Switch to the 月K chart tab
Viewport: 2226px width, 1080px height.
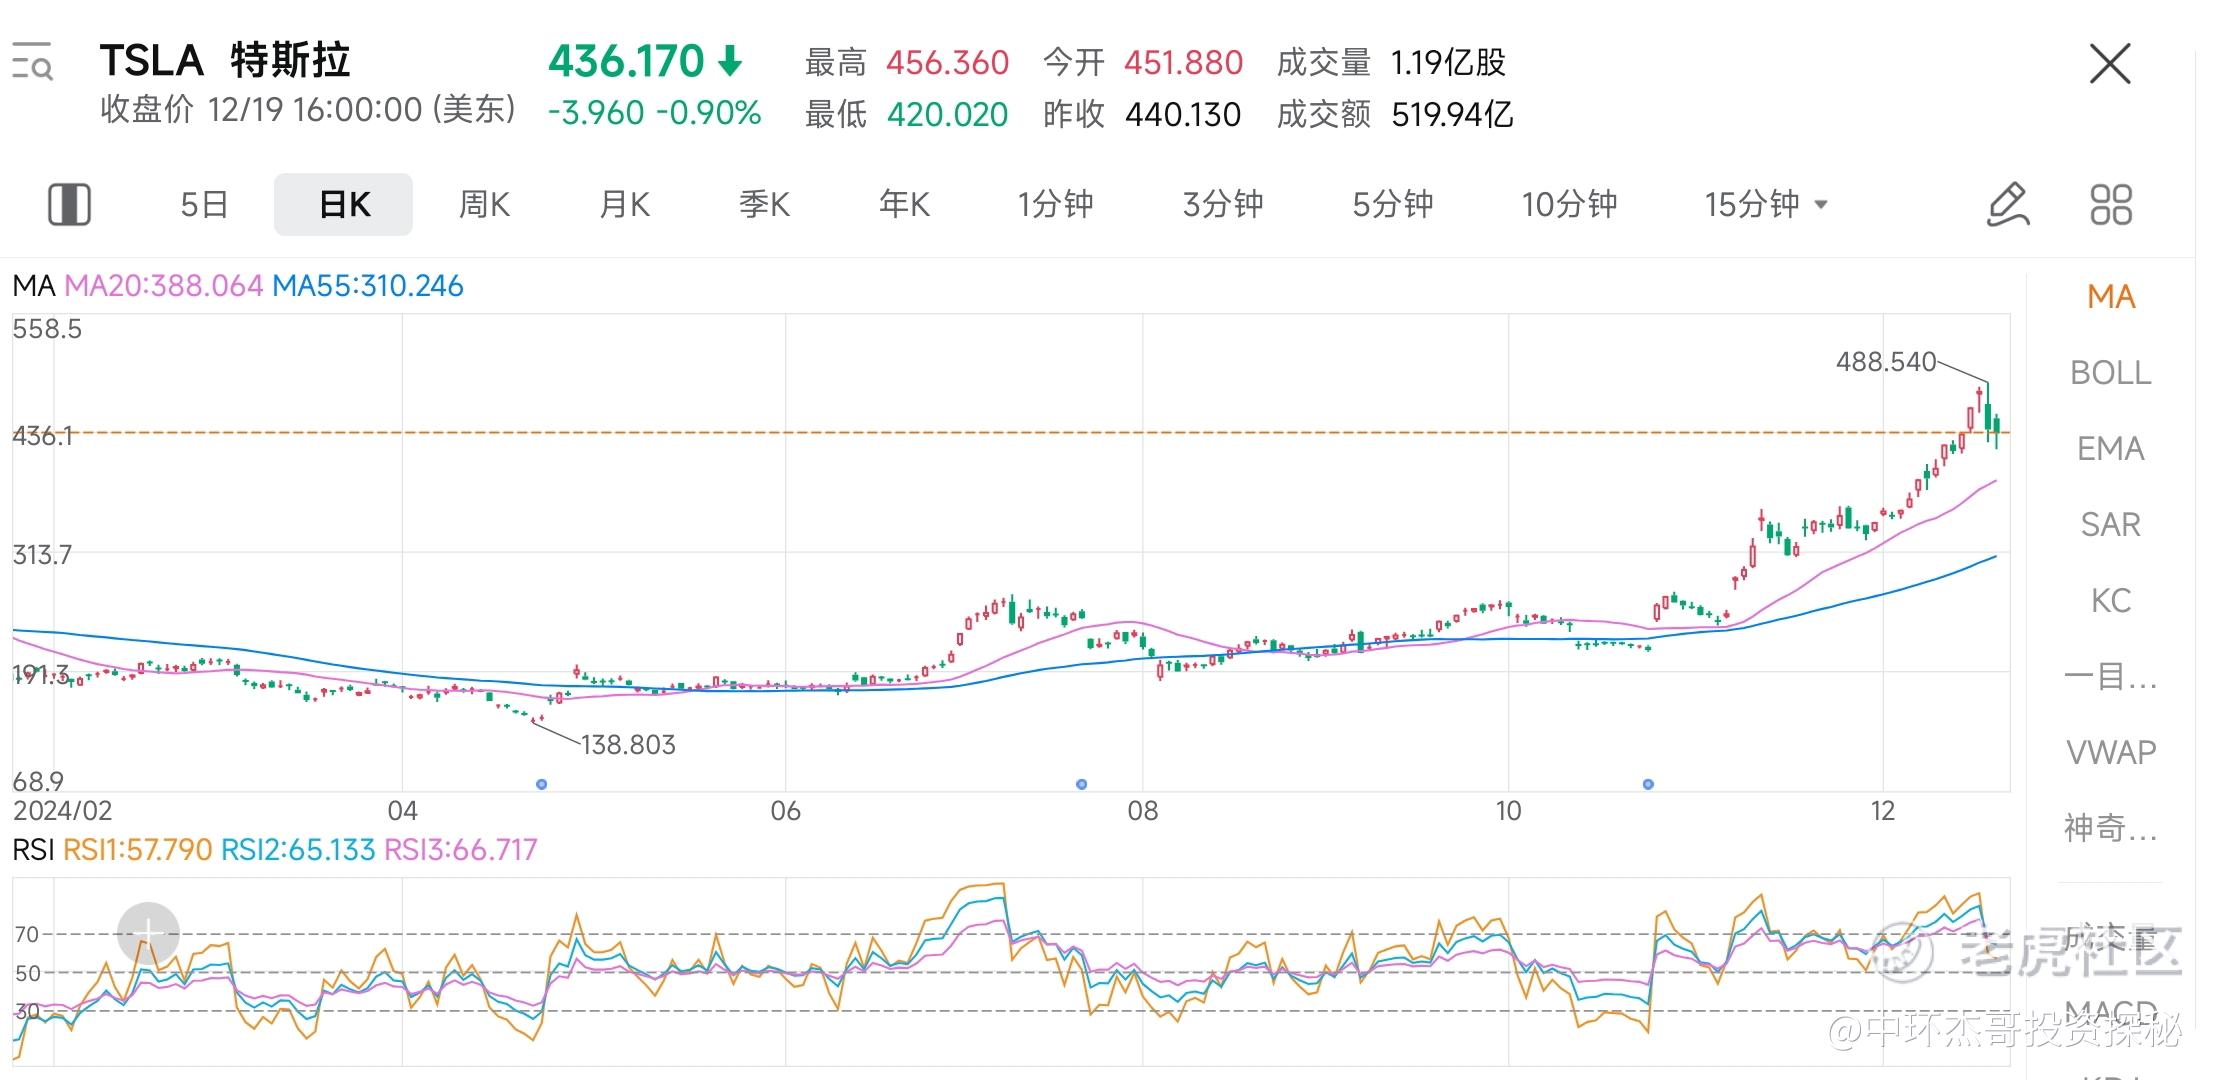[x=624, y=205]
